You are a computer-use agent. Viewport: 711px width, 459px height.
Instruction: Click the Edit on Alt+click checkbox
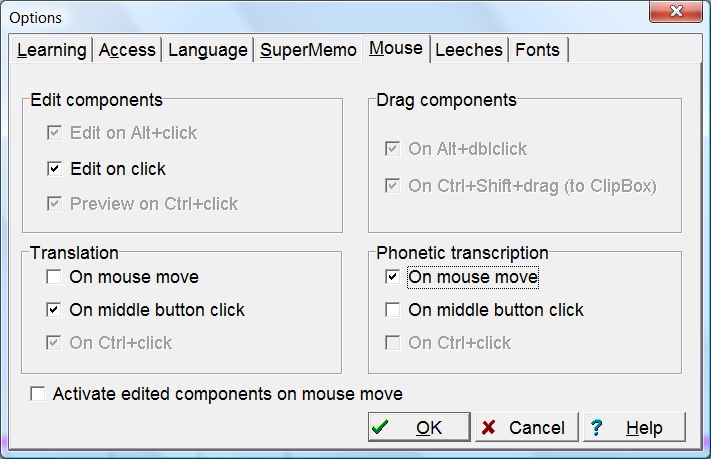[54, 132]
